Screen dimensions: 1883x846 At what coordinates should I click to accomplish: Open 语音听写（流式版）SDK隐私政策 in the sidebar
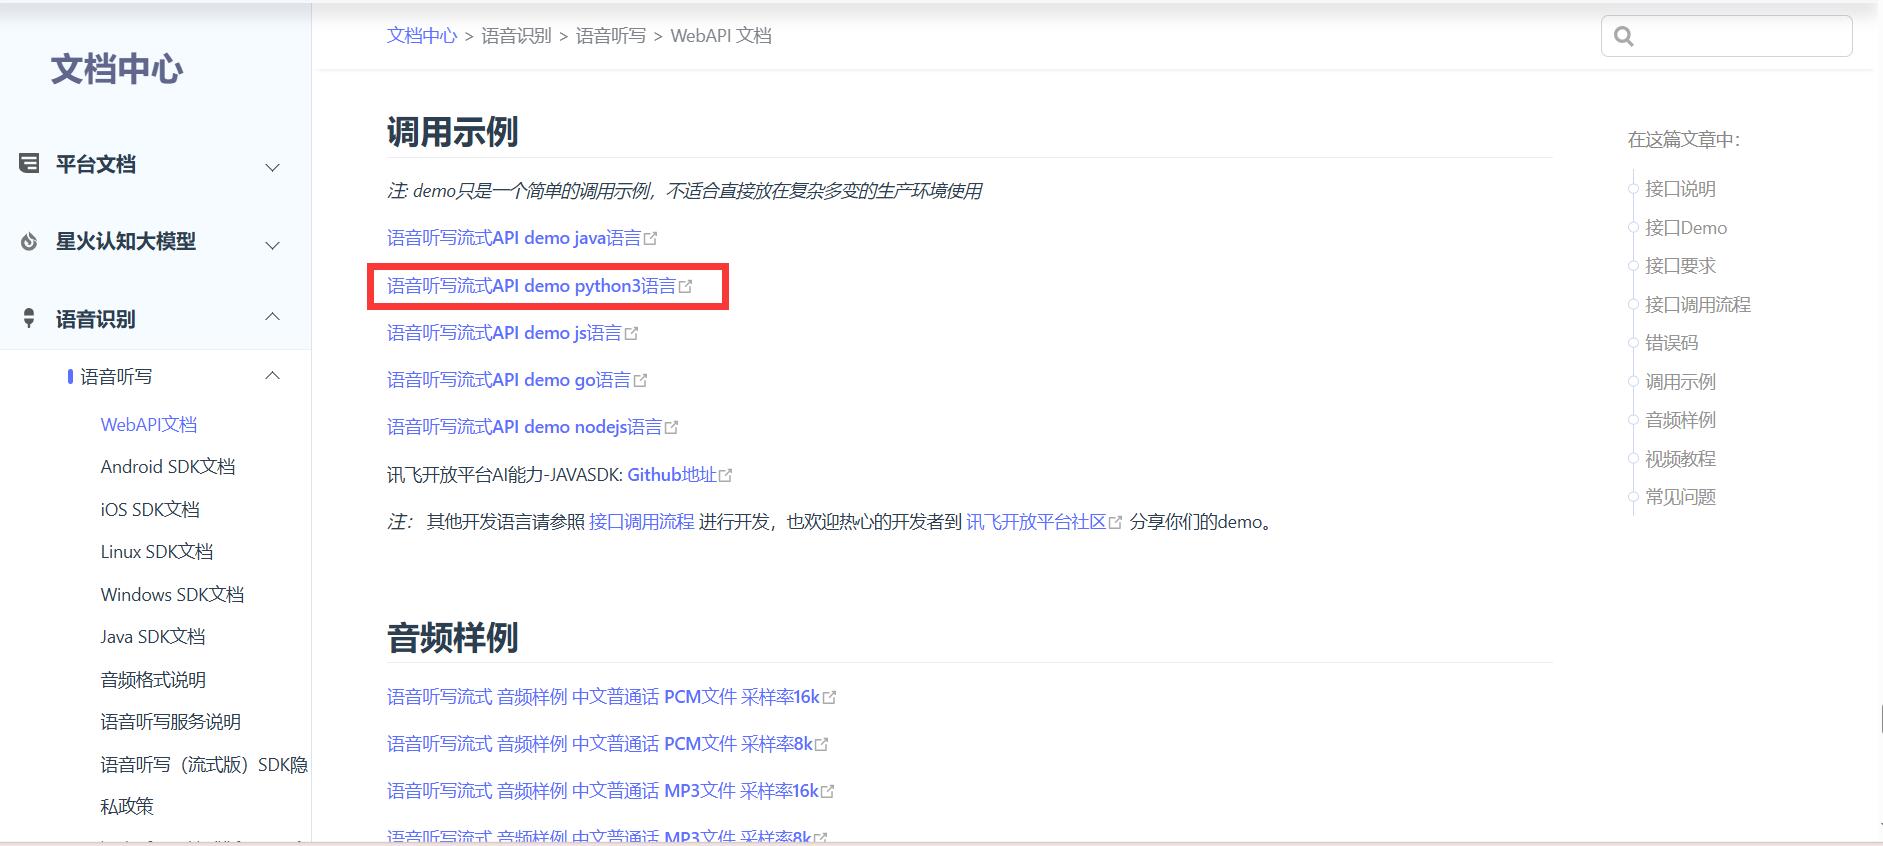[x=204, y=785]
